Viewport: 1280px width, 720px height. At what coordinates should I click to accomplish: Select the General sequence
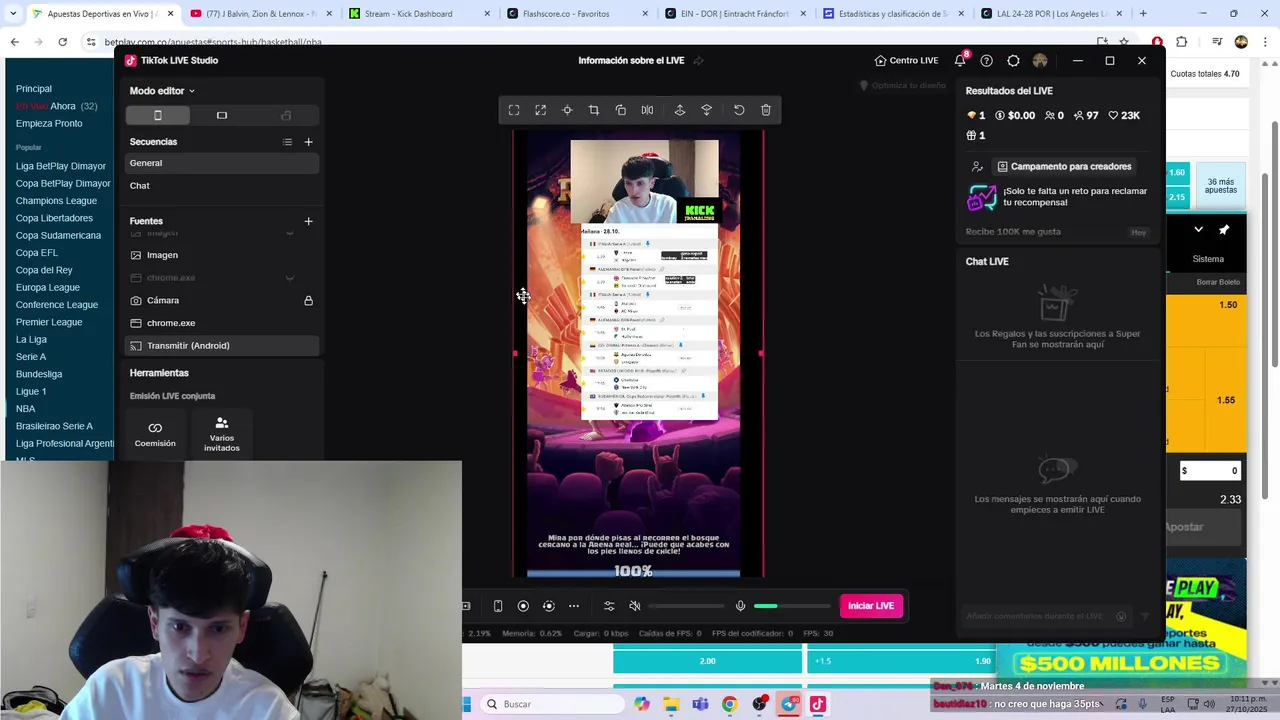(x=222, y=163)
